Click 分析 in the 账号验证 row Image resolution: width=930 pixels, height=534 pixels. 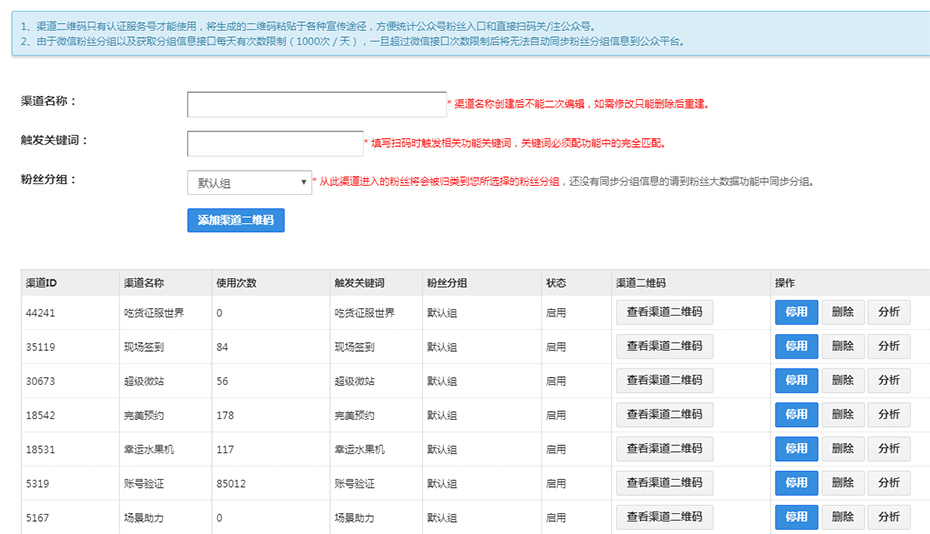point(889,483)
